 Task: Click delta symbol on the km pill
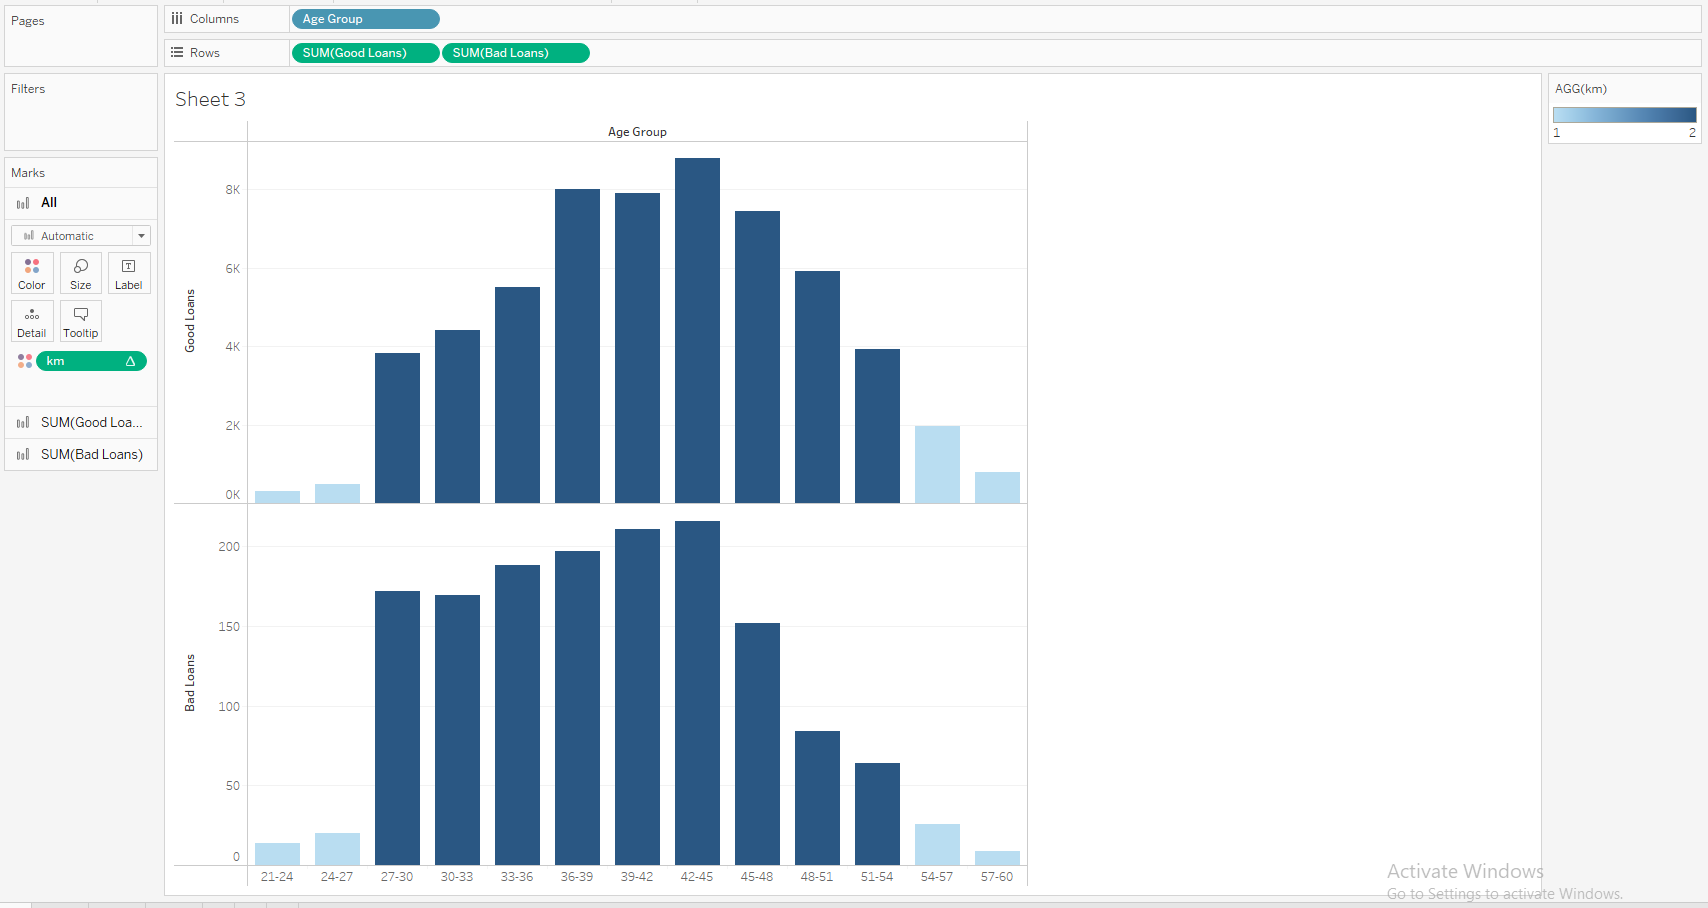(x=130, y=361)
